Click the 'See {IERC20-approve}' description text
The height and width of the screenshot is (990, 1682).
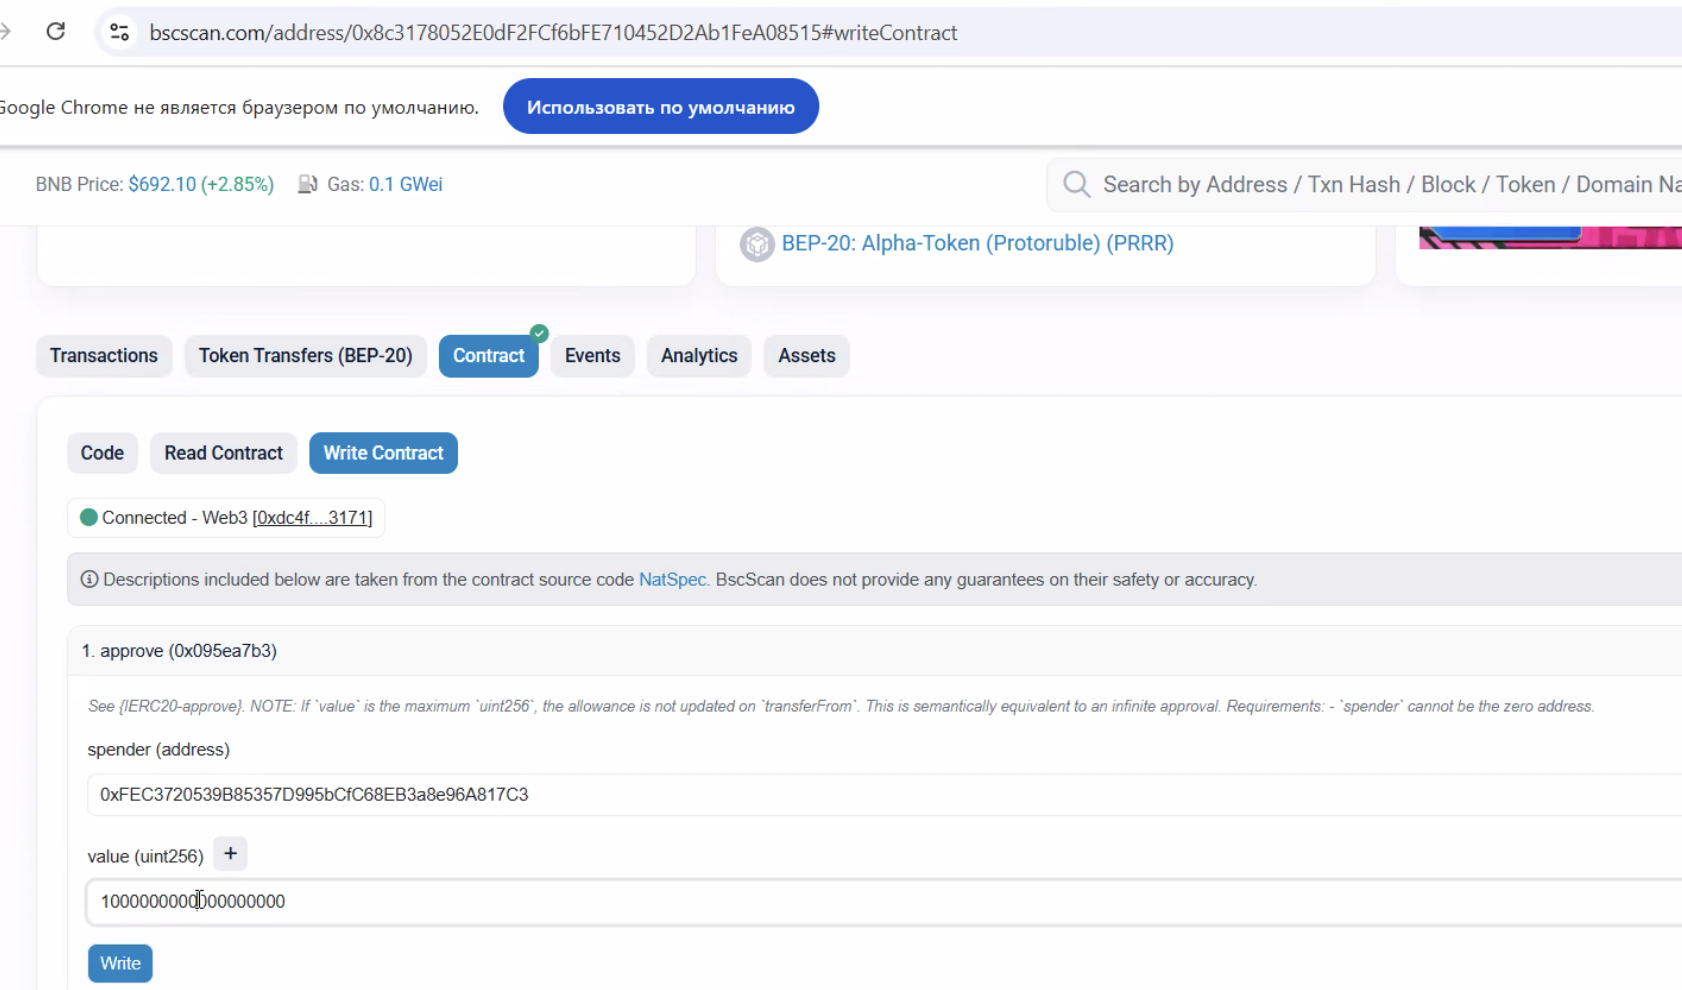point(840,706)
